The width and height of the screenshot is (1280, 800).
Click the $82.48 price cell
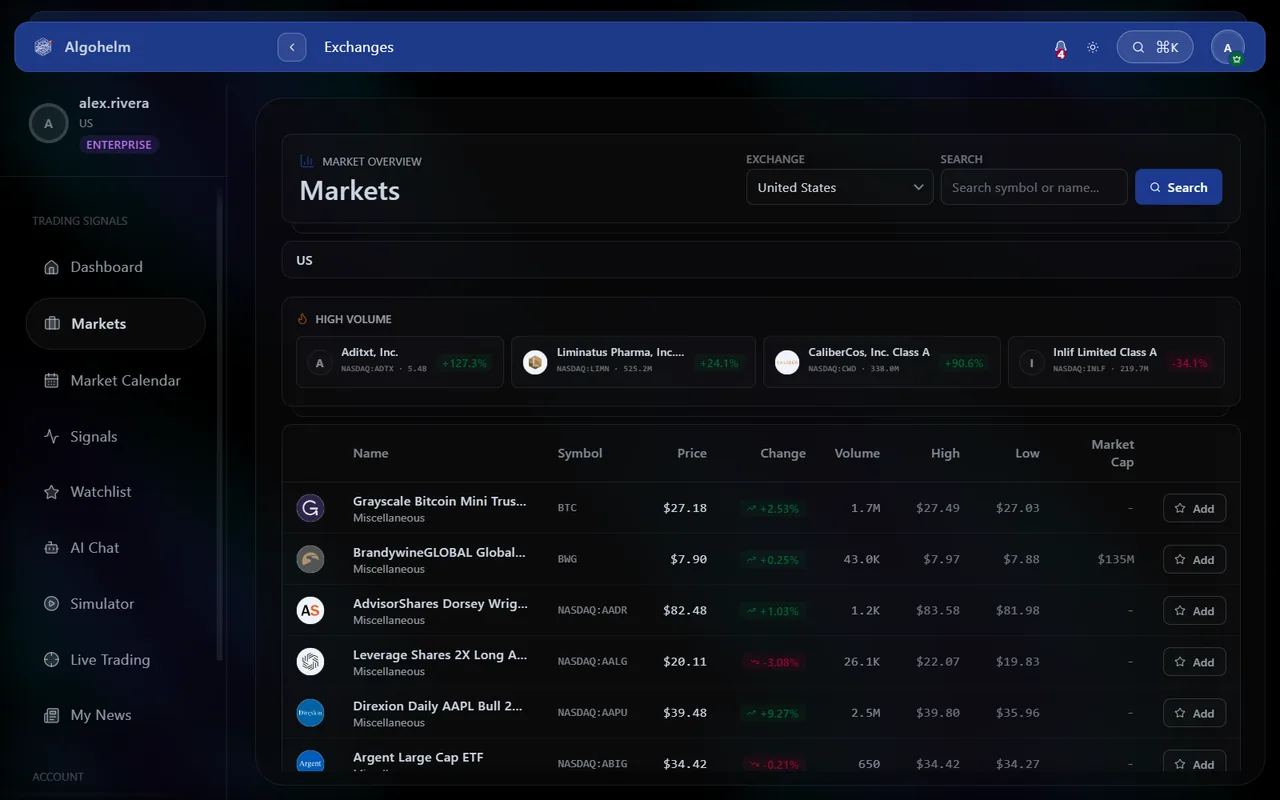[x=685, y=610]
